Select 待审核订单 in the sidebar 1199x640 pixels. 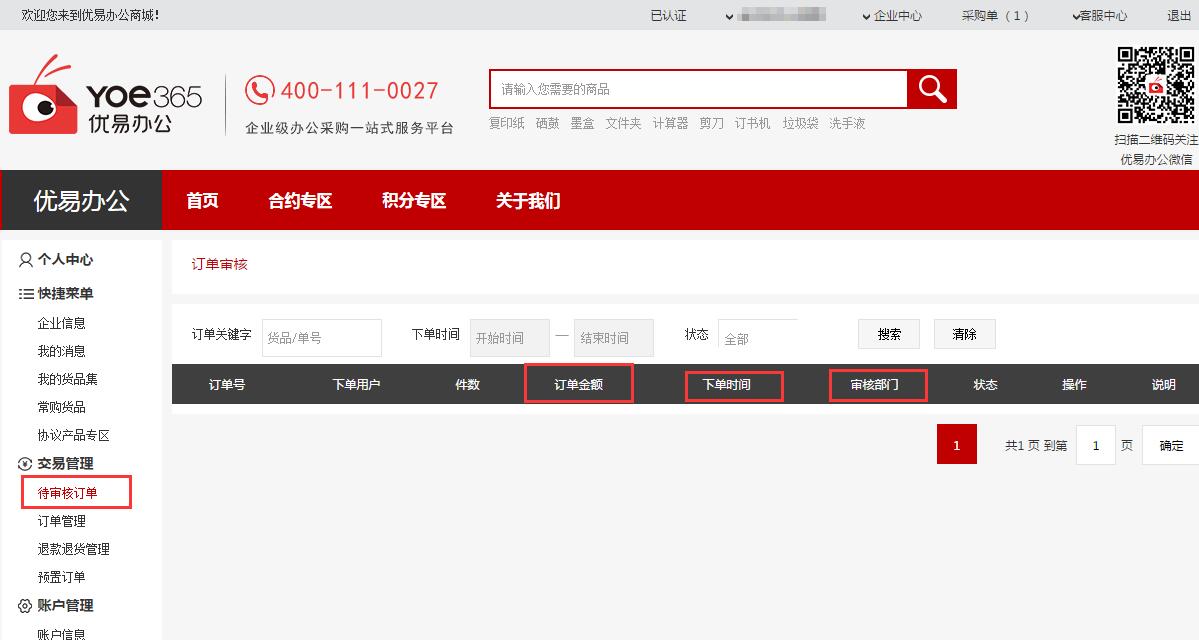(x=68, y=493)
